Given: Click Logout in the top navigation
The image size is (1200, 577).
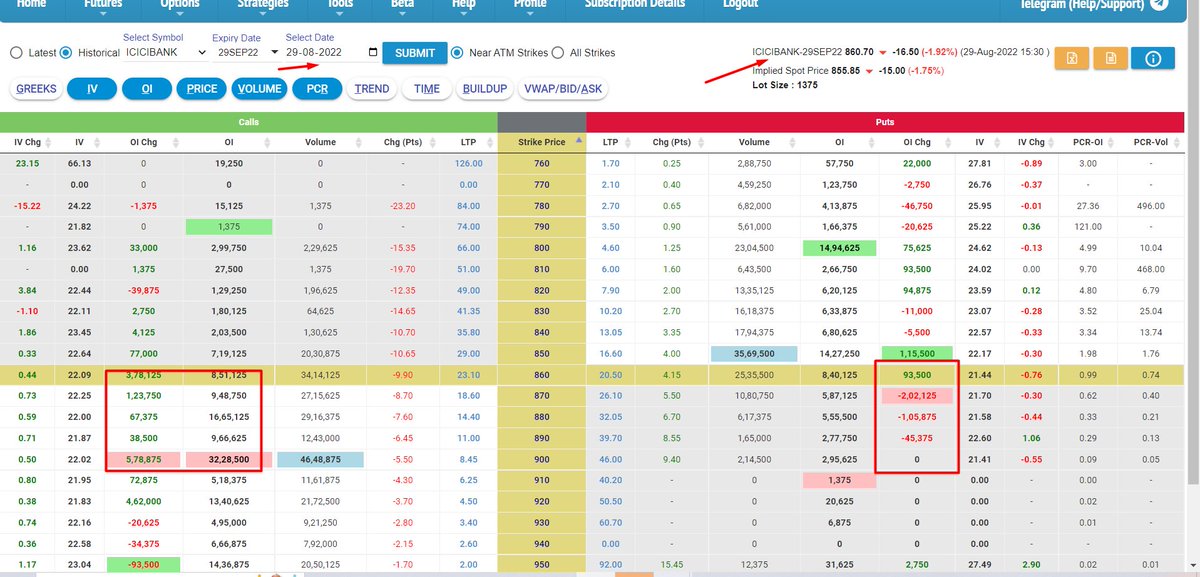Looking at the screenshot, I should (x=740, y=4).
